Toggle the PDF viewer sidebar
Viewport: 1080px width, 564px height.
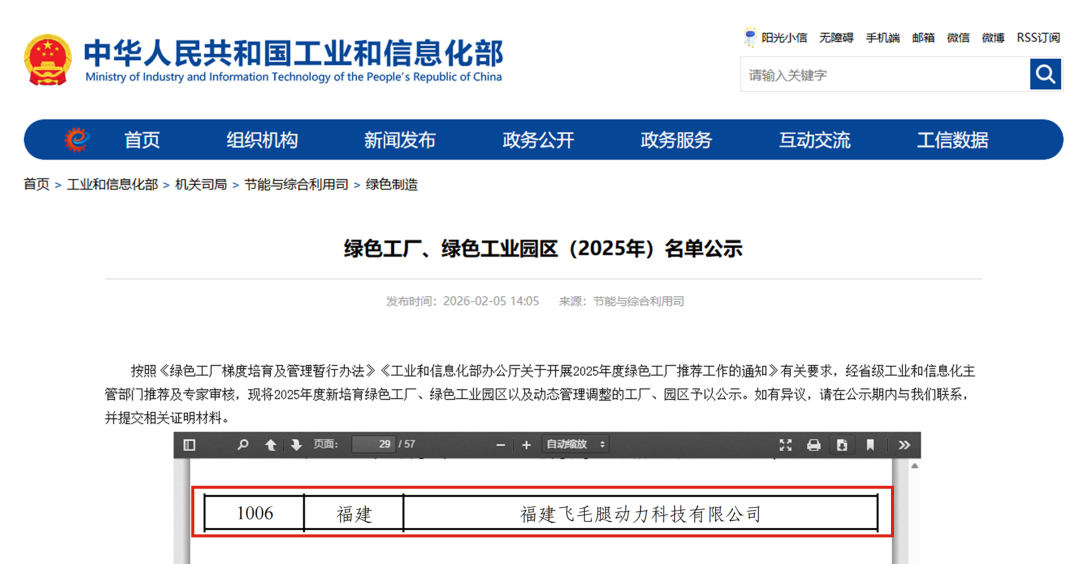189,445
